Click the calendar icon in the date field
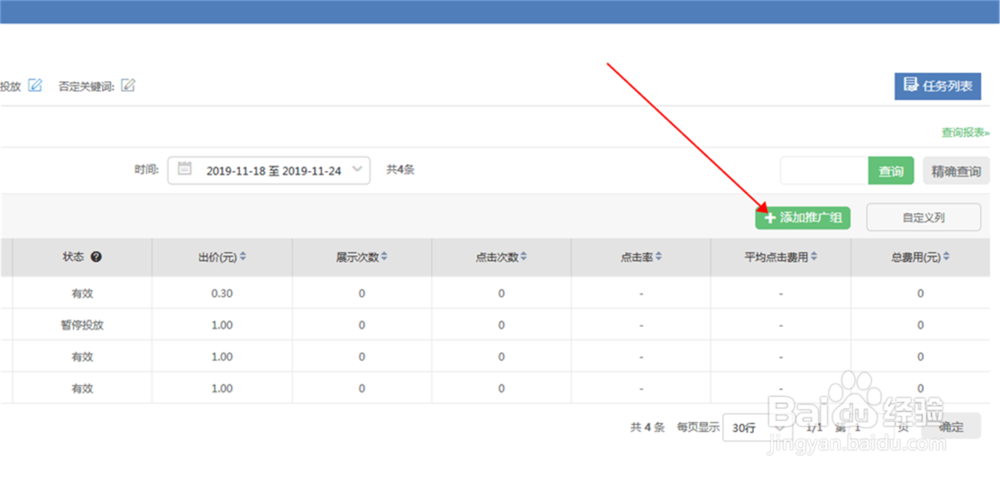The width and height of the screenshot is (1000, 477). pyautogui.click(x=184, y=169)
